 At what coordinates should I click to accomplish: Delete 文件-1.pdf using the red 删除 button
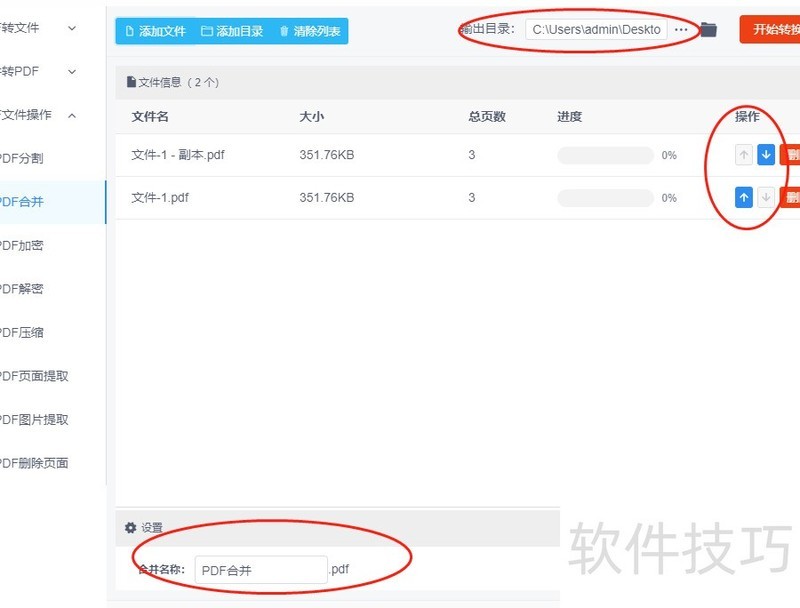793,197
